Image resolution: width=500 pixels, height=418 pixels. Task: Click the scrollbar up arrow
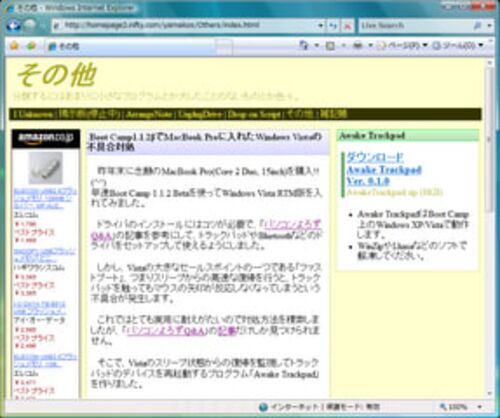[489, 63]
